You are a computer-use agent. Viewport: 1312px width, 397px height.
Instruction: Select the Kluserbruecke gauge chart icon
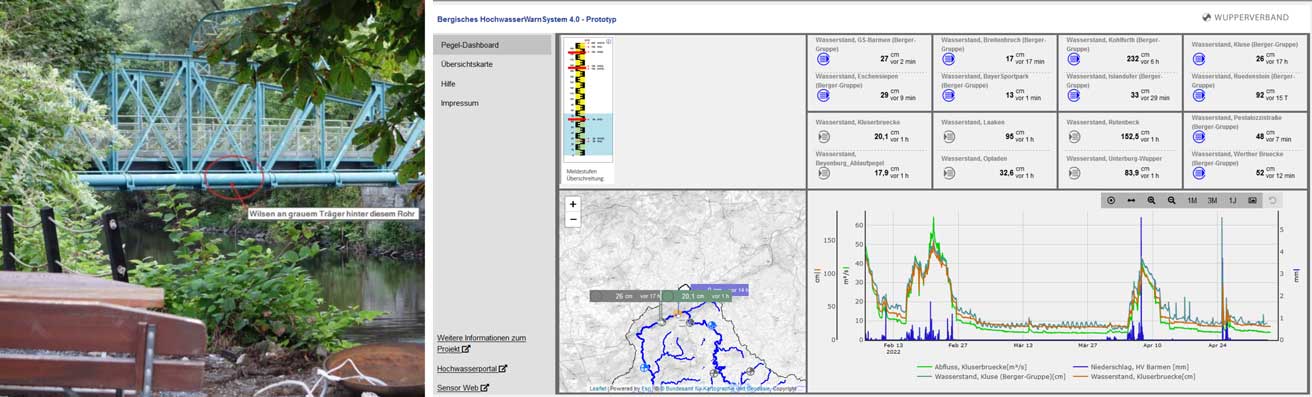(x=823, y=137)
